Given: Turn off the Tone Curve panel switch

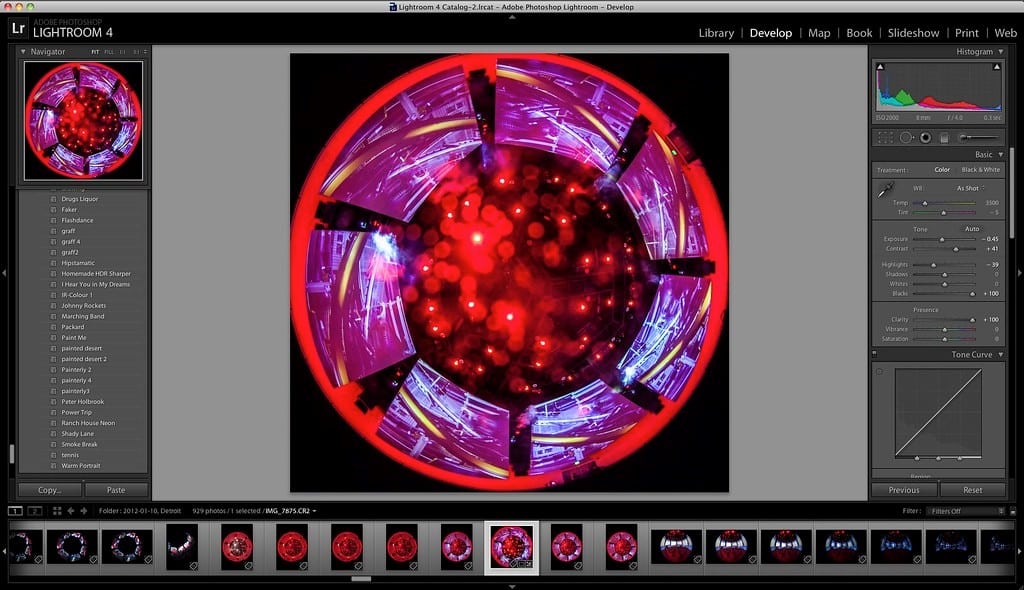Looking at the screenshot, I should click(x=874, y=354).
